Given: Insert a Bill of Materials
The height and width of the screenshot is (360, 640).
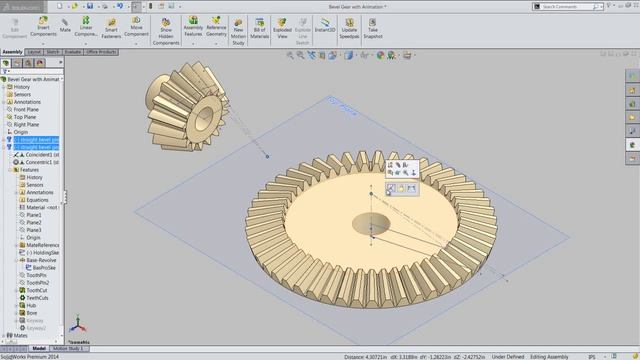Looking at the screenshot, I should (x=260, y=28).
